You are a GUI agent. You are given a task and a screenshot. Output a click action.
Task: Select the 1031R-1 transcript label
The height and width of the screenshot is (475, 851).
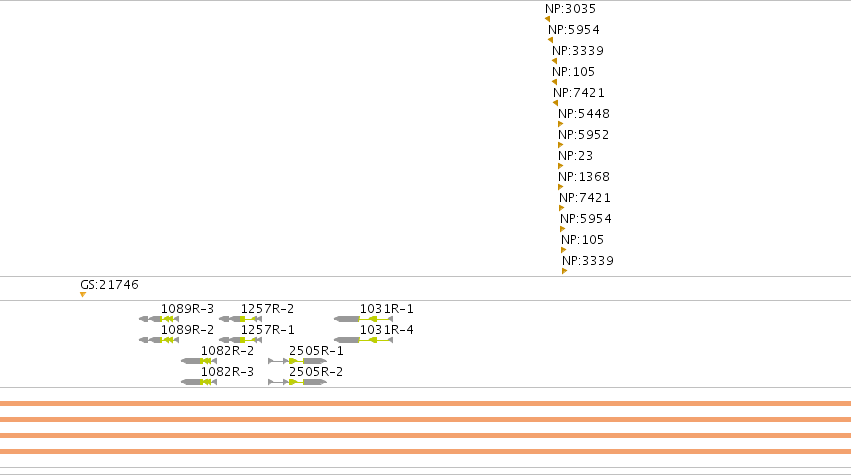tap(386, 309)
